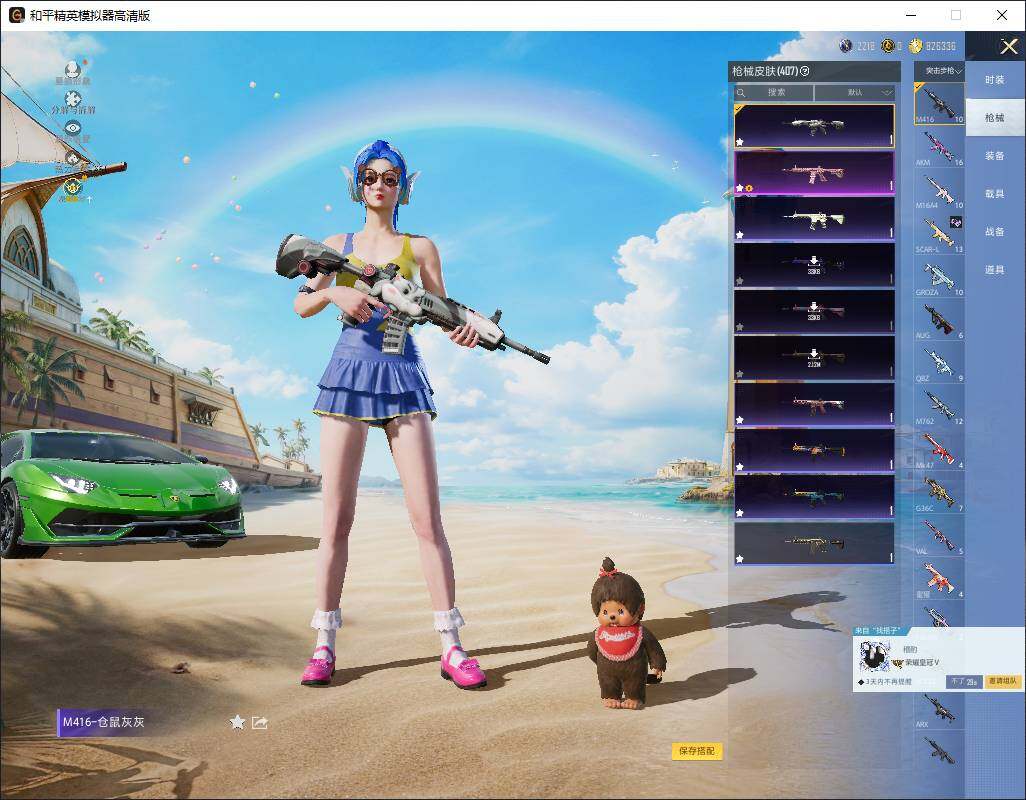Click the gold currency icon showing 826336
The image size is (1026, 800).
click(915, 46)
